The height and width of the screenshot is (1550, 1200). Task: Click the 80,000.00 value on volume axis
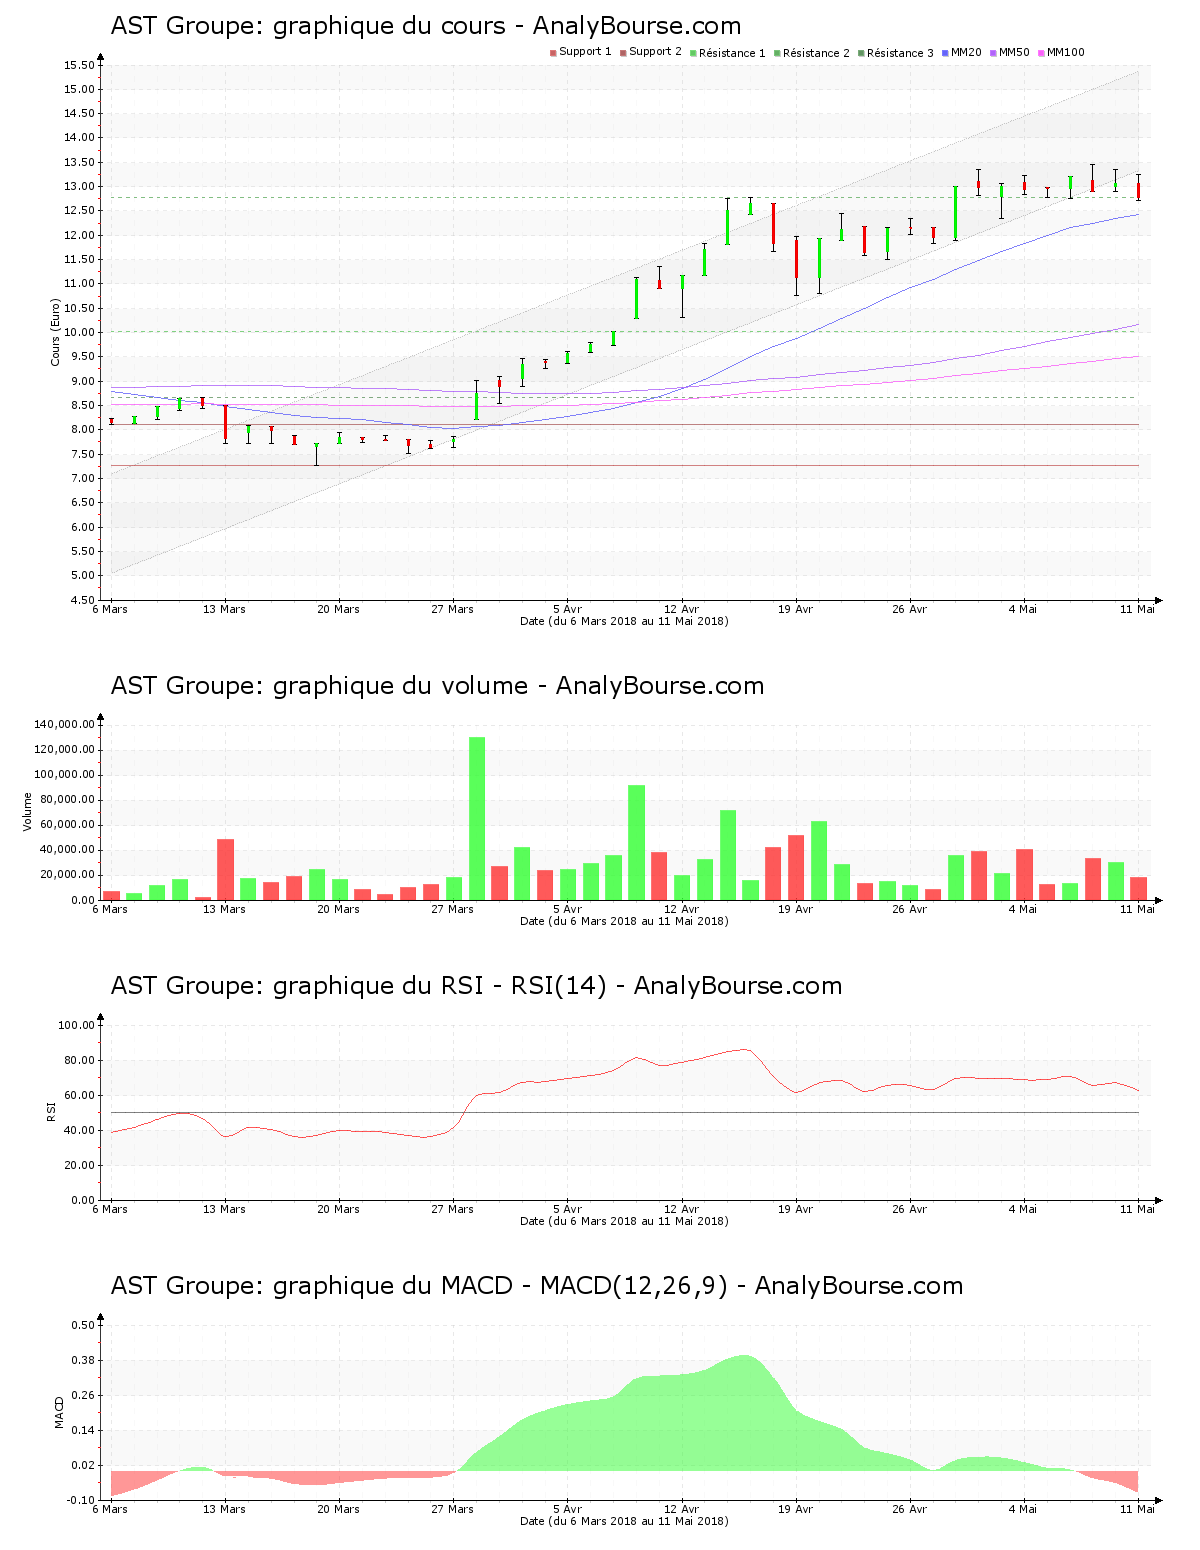(67, 800)
